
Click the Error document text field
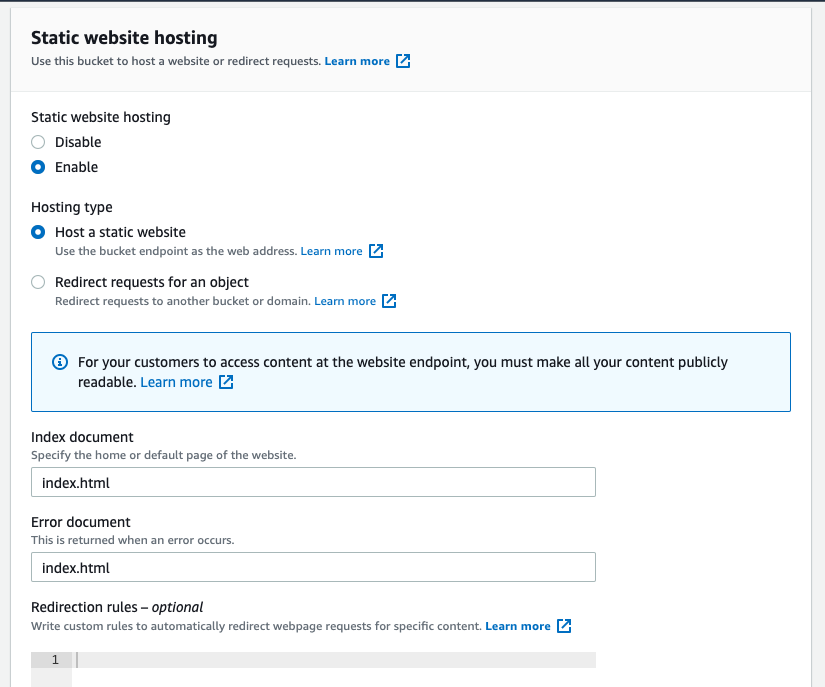pyautogui.click(x=313, y=567)
